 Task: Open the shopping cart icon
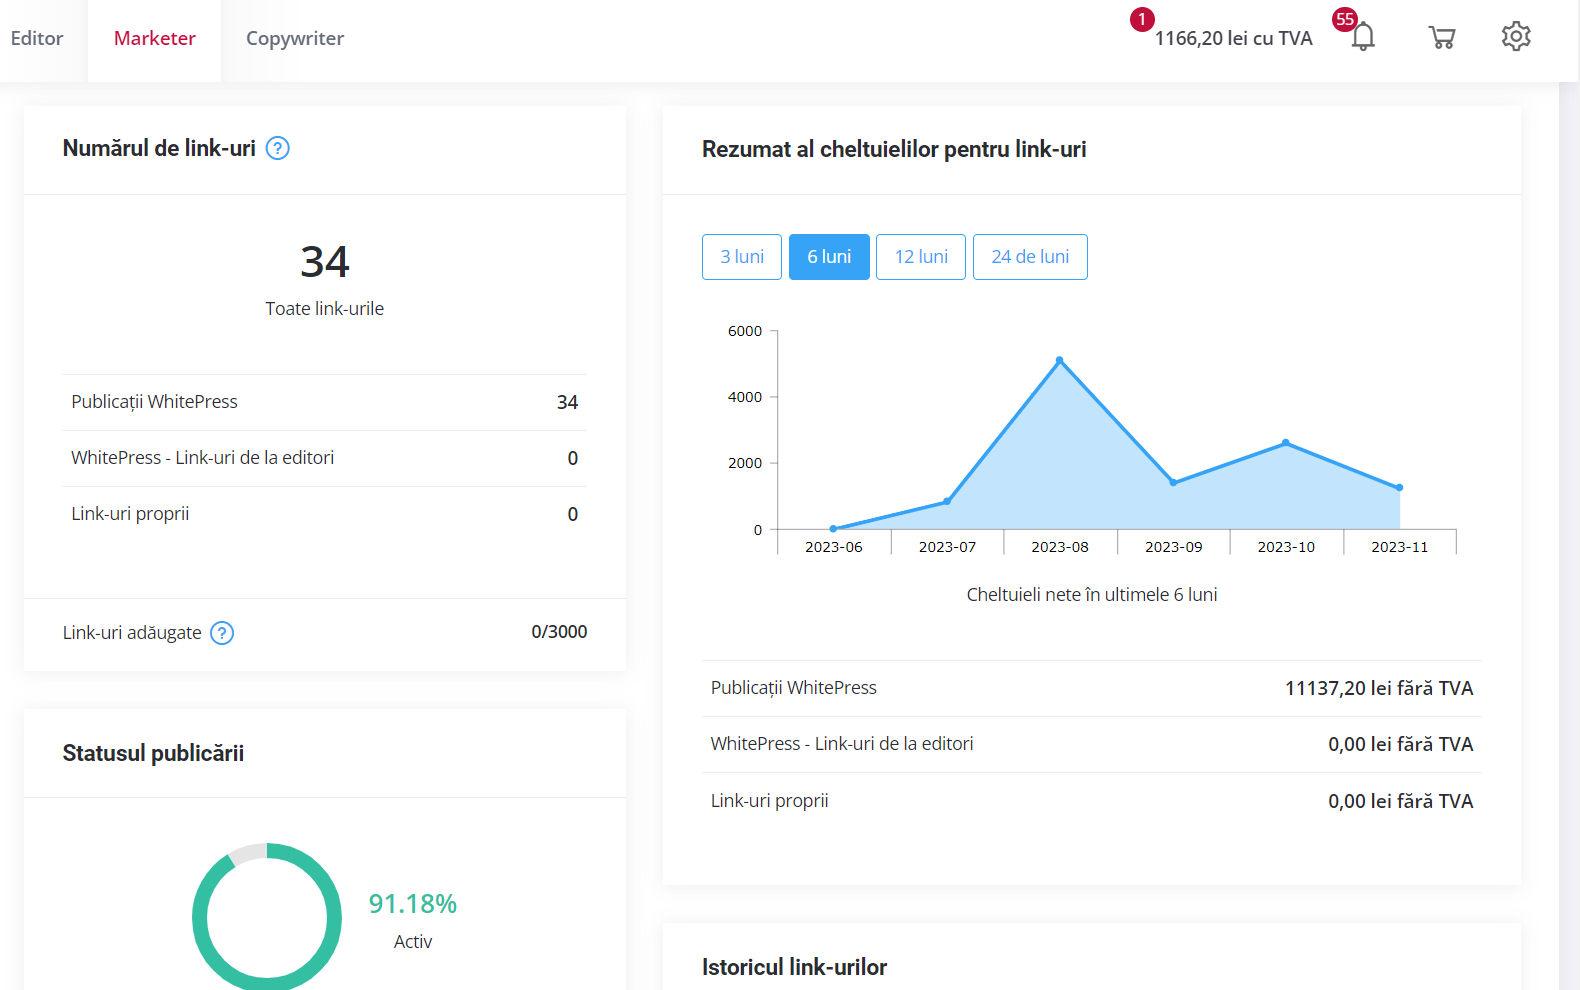(x=1441, y=37)
